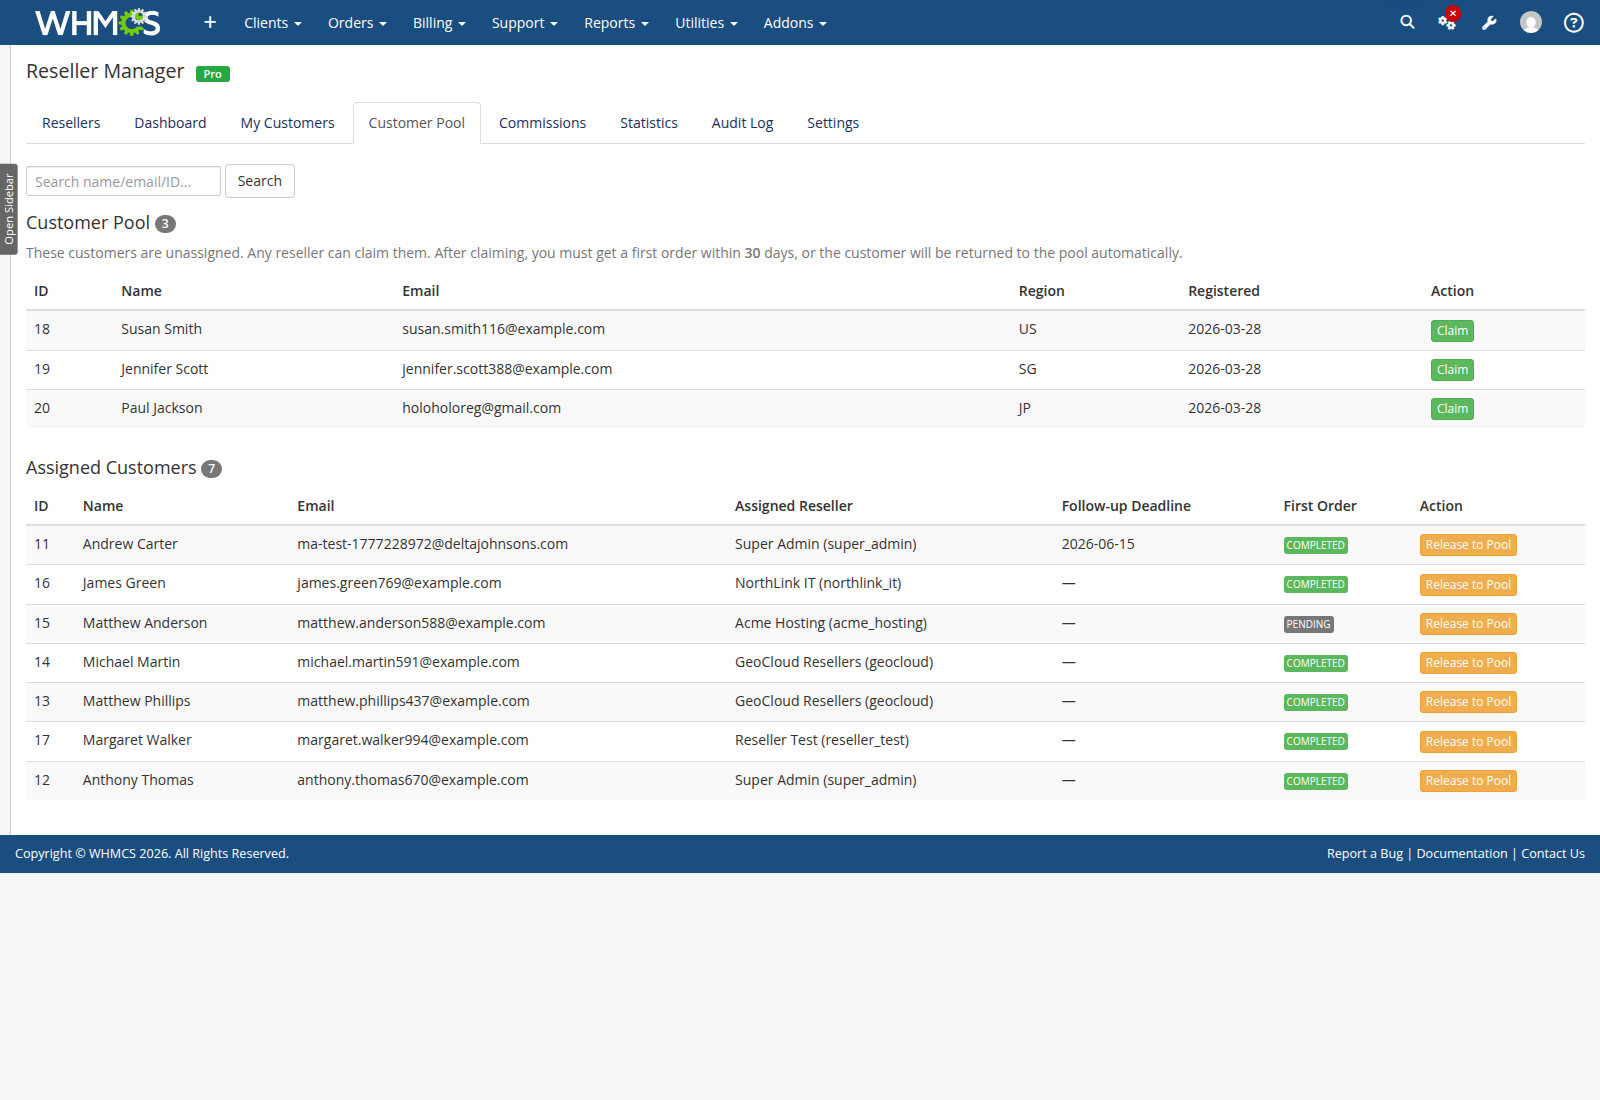Expand the Utilities dropdown menu
The width and height of the screenshot is (1600, 1100).
pyautogui.click(x=706, y=22)
